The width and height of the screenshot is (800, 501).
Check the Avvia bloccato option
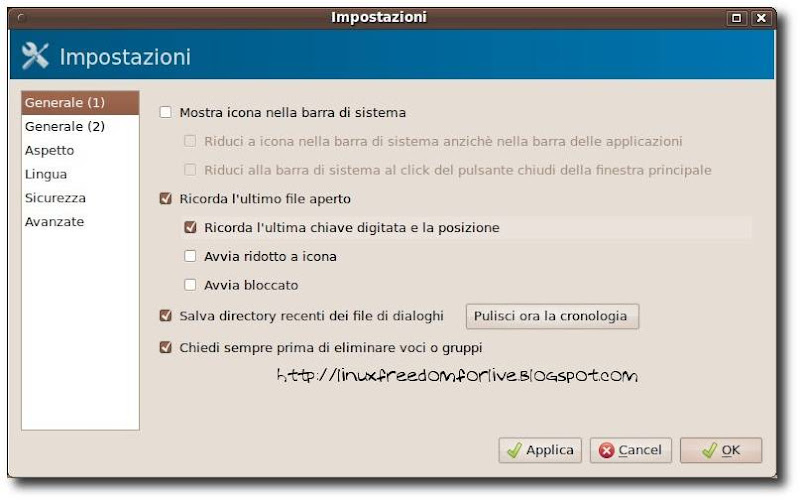(190, 285)
